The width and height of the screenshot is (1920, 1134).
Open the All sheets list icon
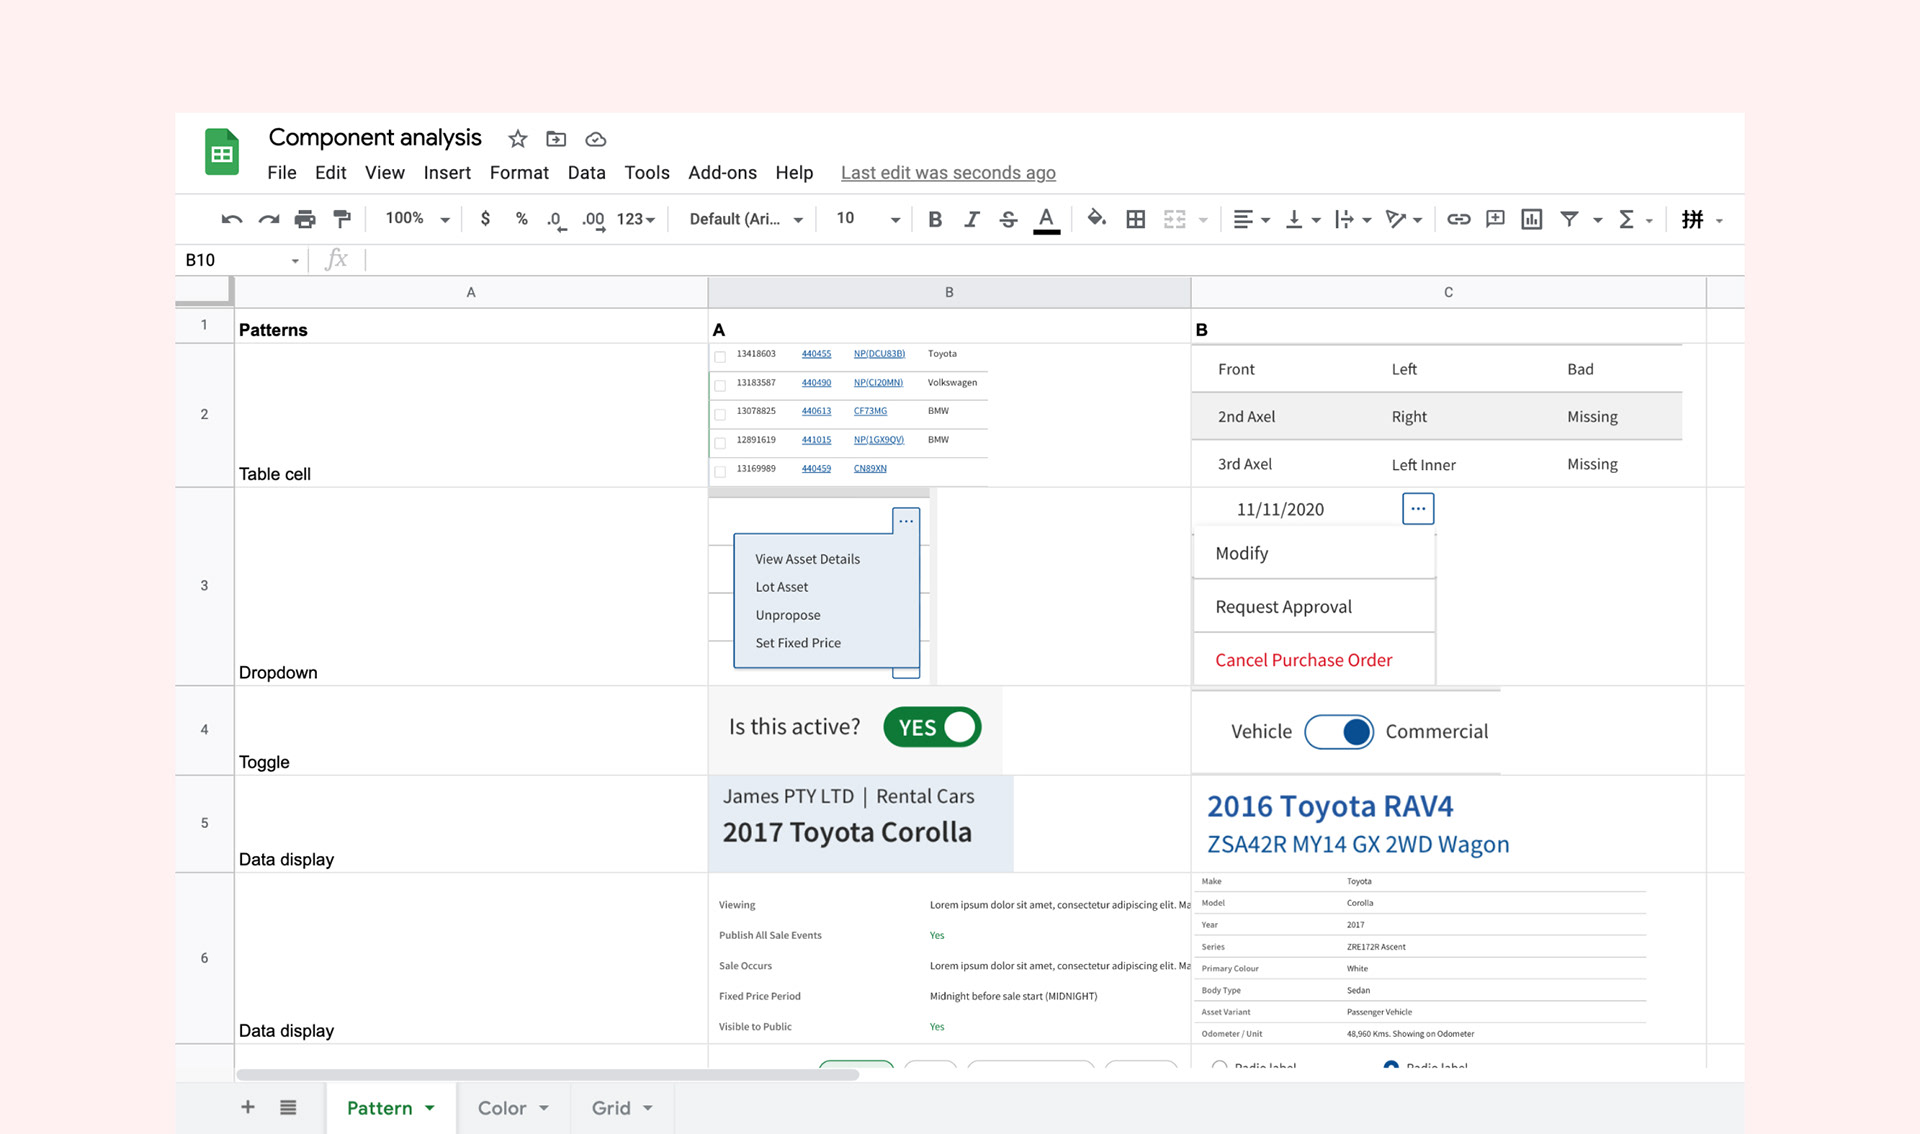click(288, 1107)
